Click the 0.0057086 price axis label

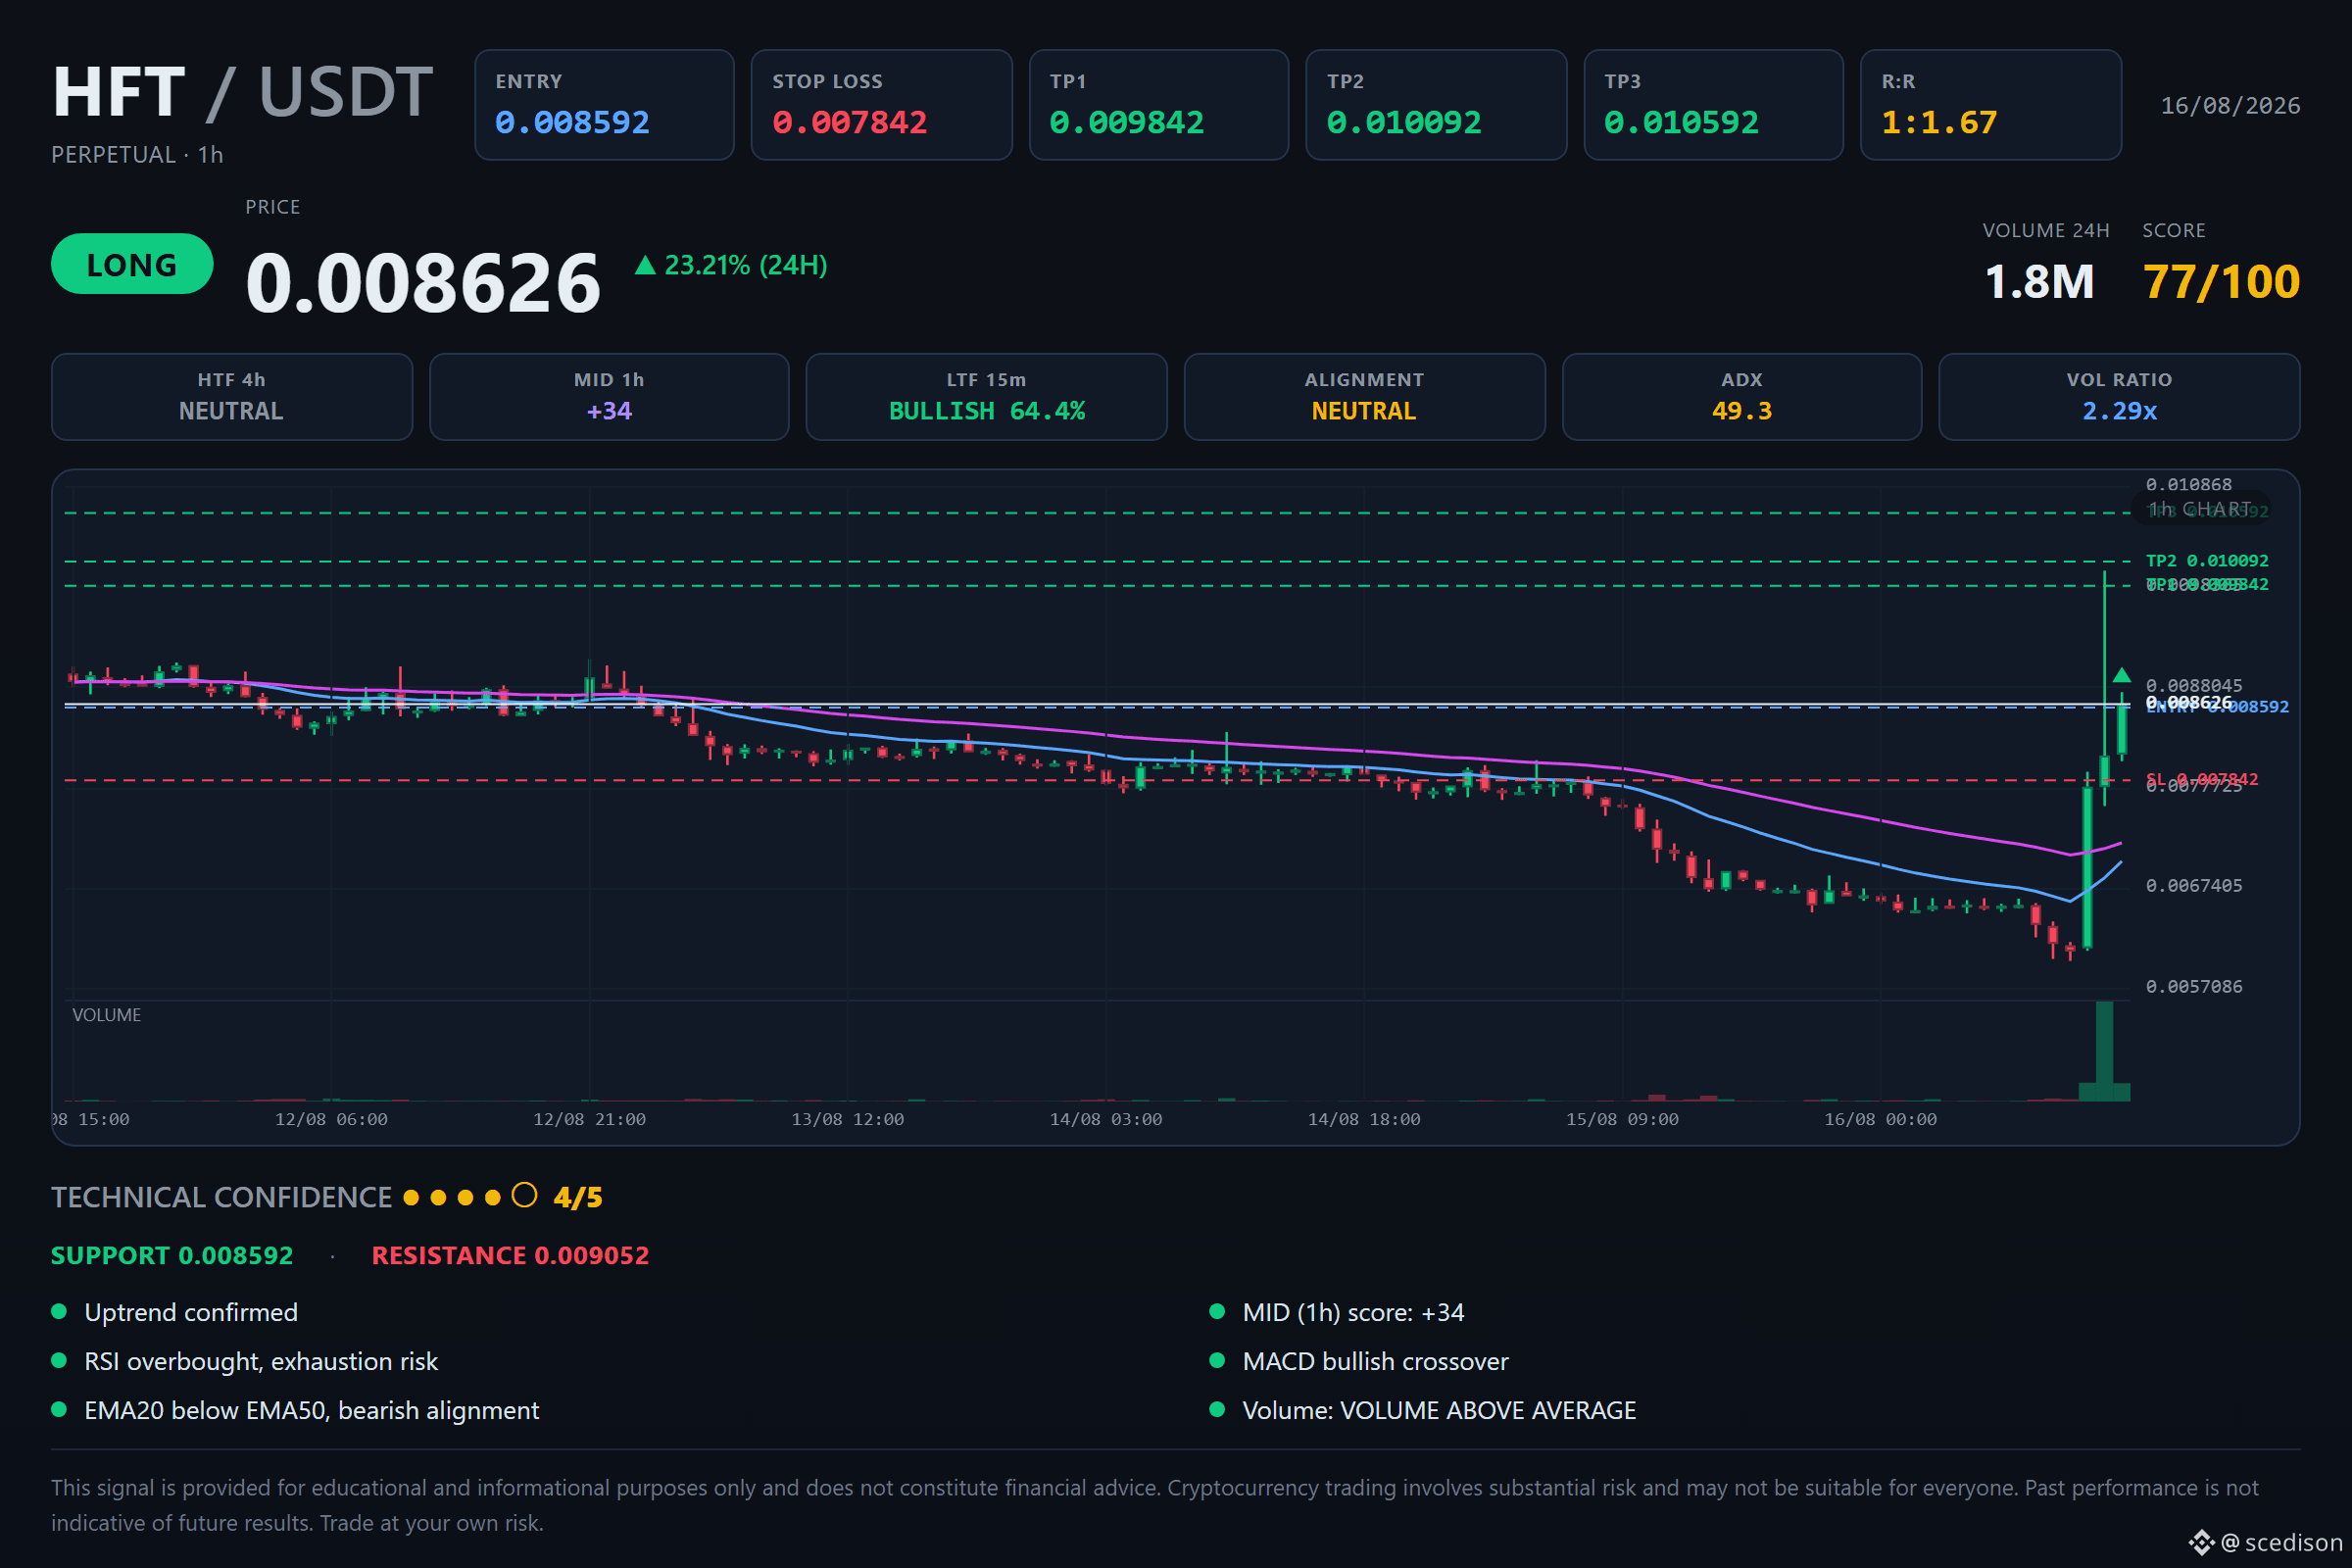[2193, 987]
